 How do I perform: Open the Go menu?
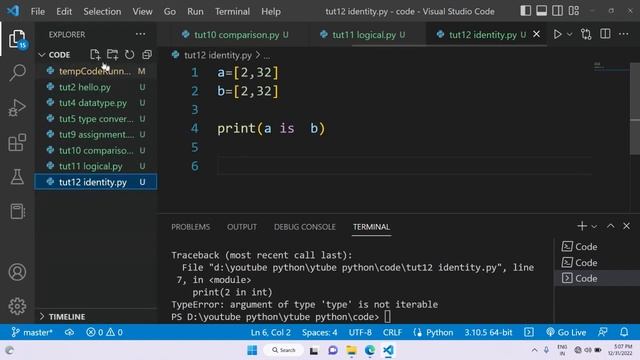[x=169, y=11]
